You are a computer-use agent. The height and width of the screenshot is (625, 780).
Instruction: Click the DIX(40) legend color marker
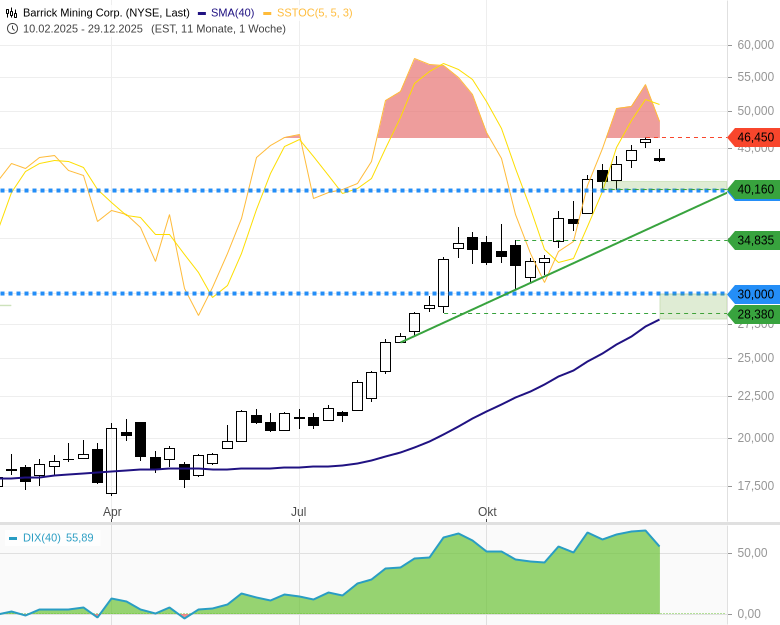click(x=13, y=538)
